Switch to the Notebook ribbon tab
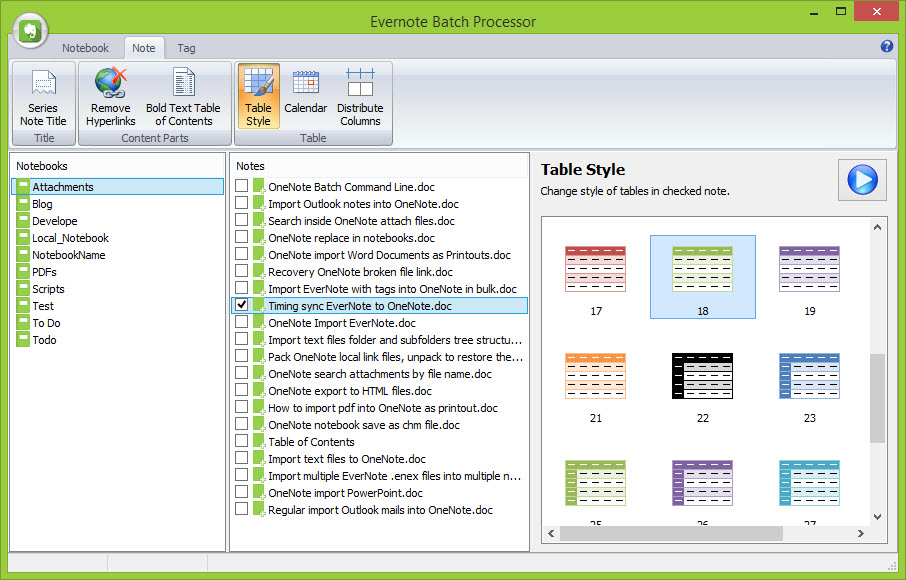 [x=86, y=48]
